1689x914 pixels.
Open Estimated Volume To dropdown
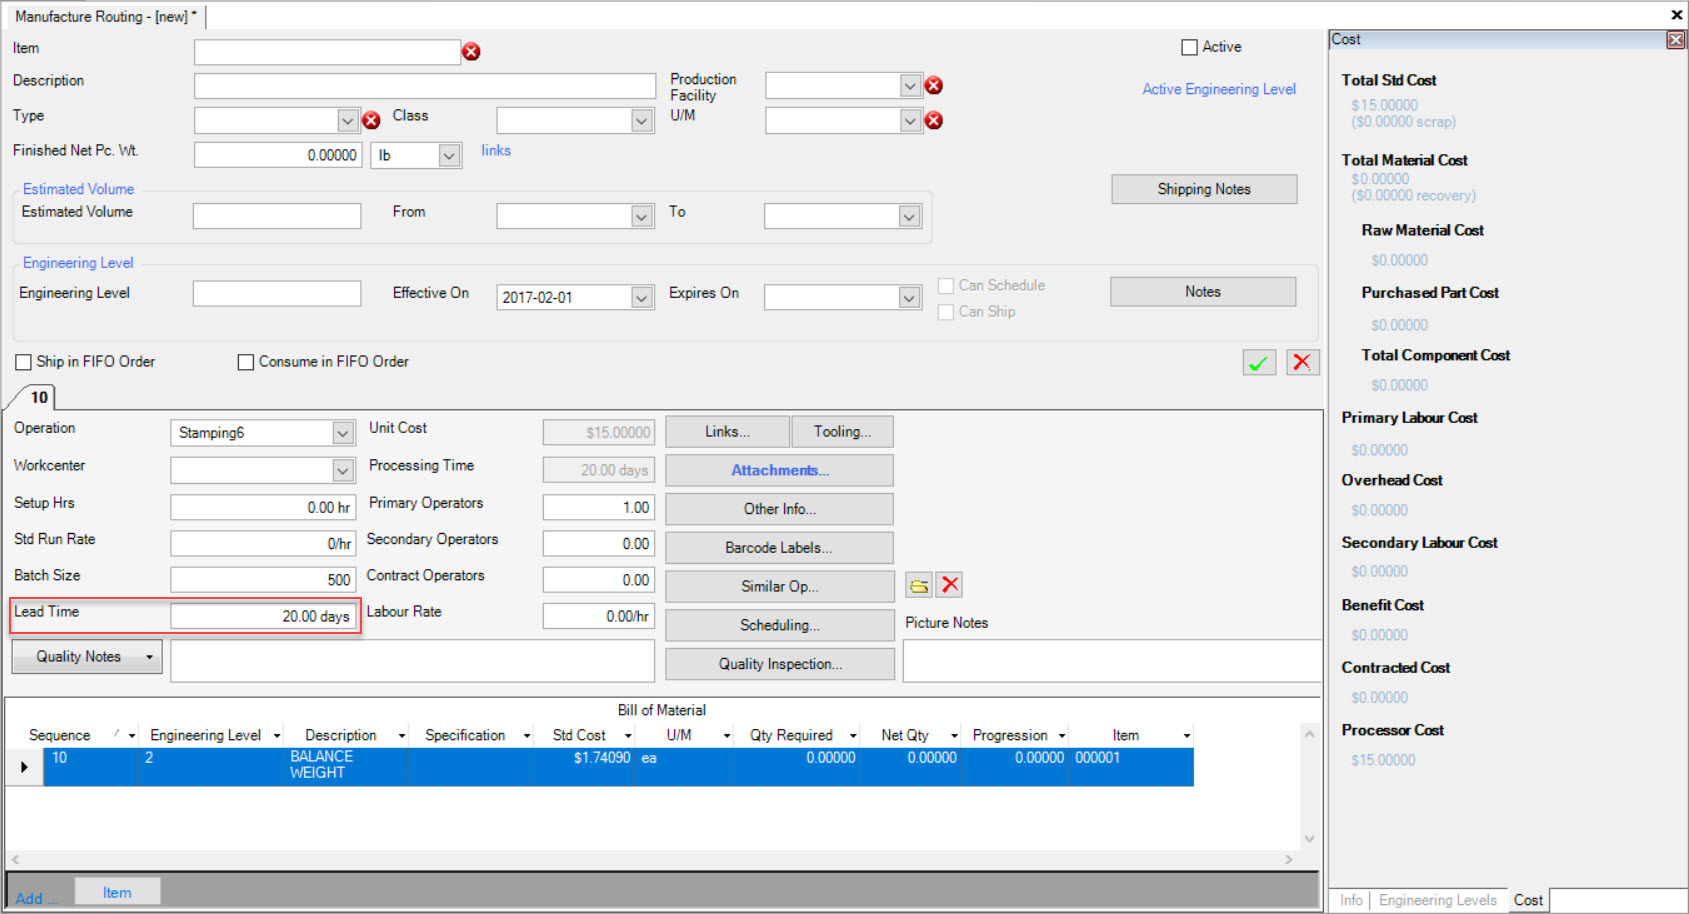pyautogui.click(x=909, y=217)
